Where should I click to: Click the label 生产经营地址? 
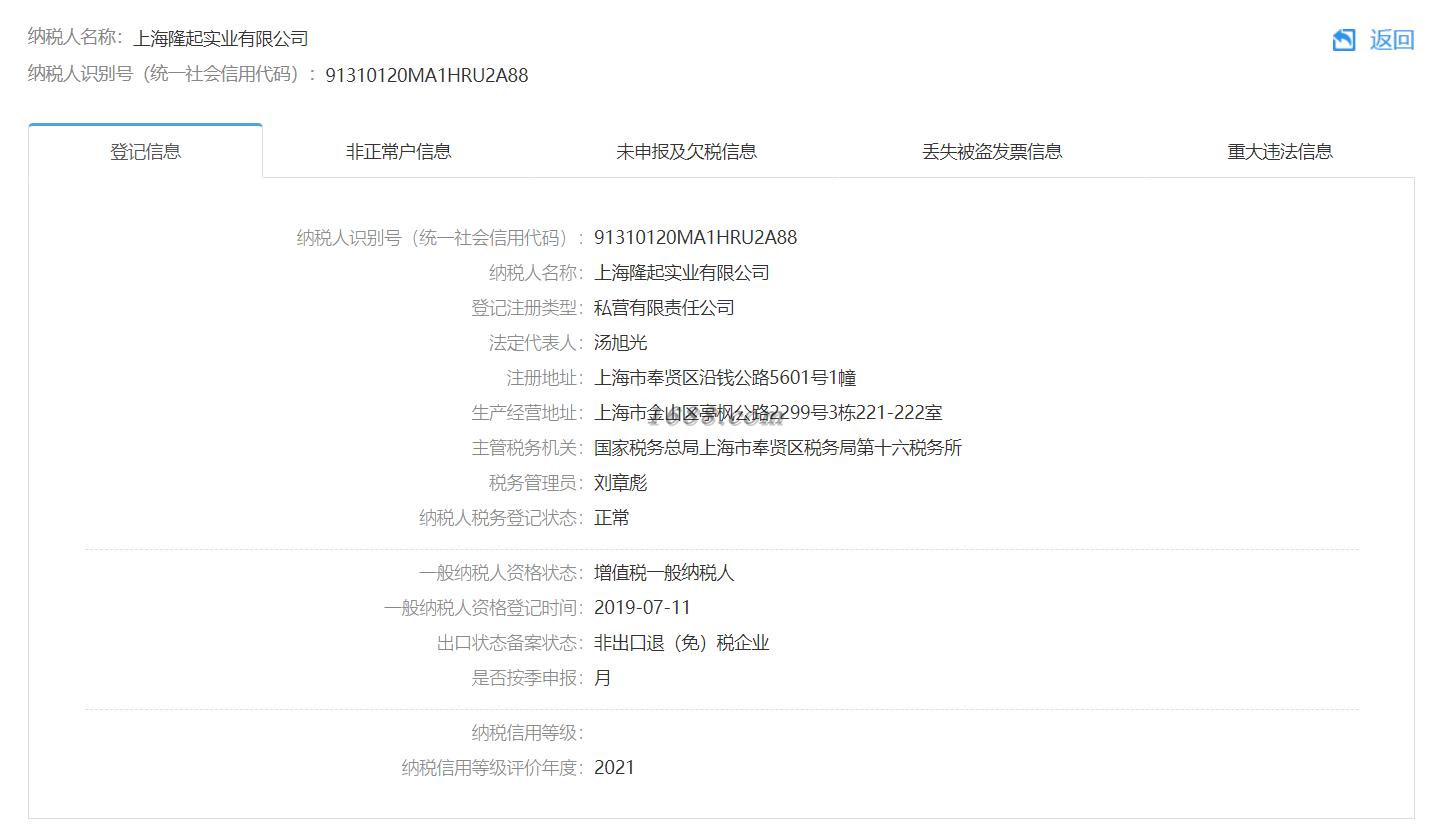(x=527, y=413)
